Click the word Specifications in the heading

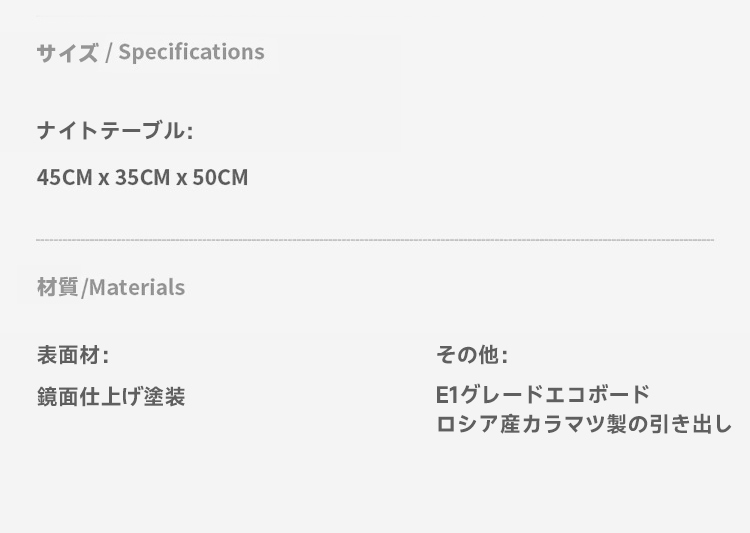(191, 52)
